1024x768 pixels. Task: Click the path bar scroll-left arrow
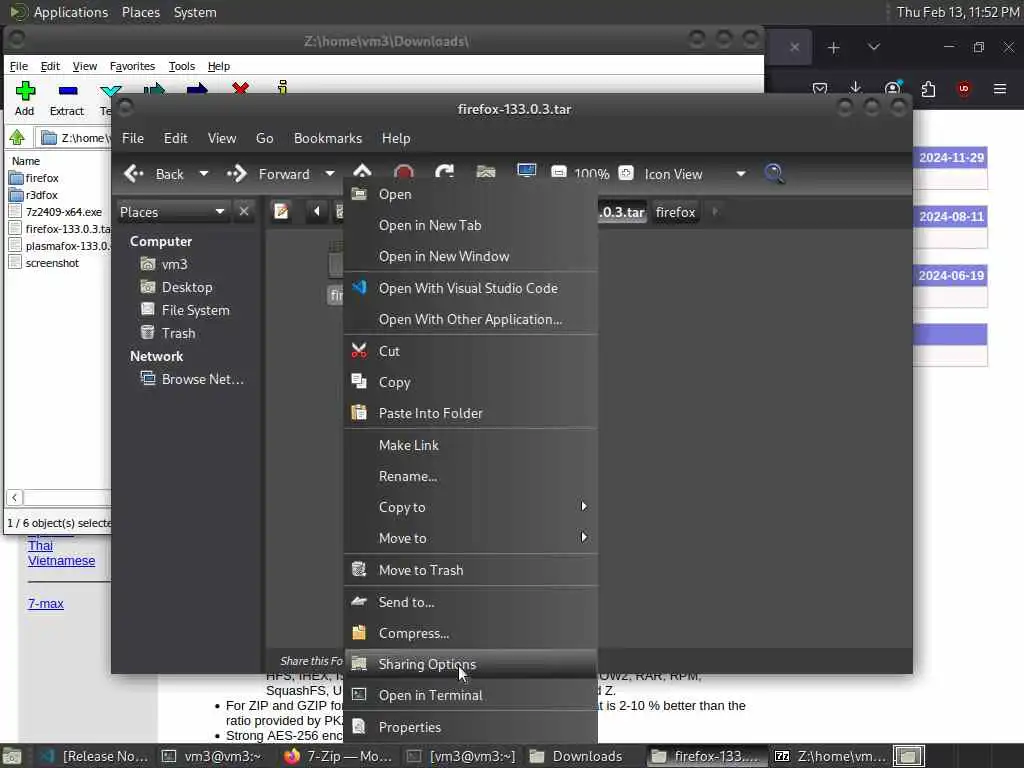[317, 211]
